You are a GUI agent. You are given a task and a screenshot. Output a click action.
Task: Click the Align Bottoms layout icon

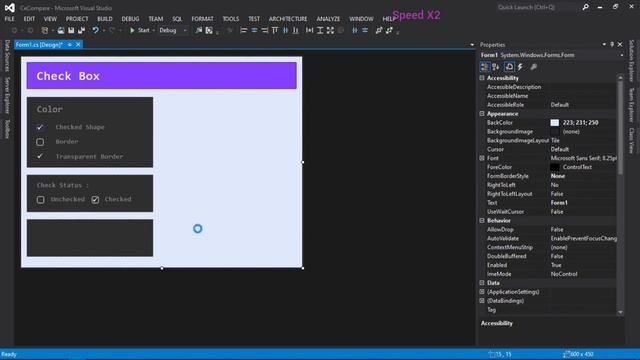pyautogui.click(x=296, y=30)
